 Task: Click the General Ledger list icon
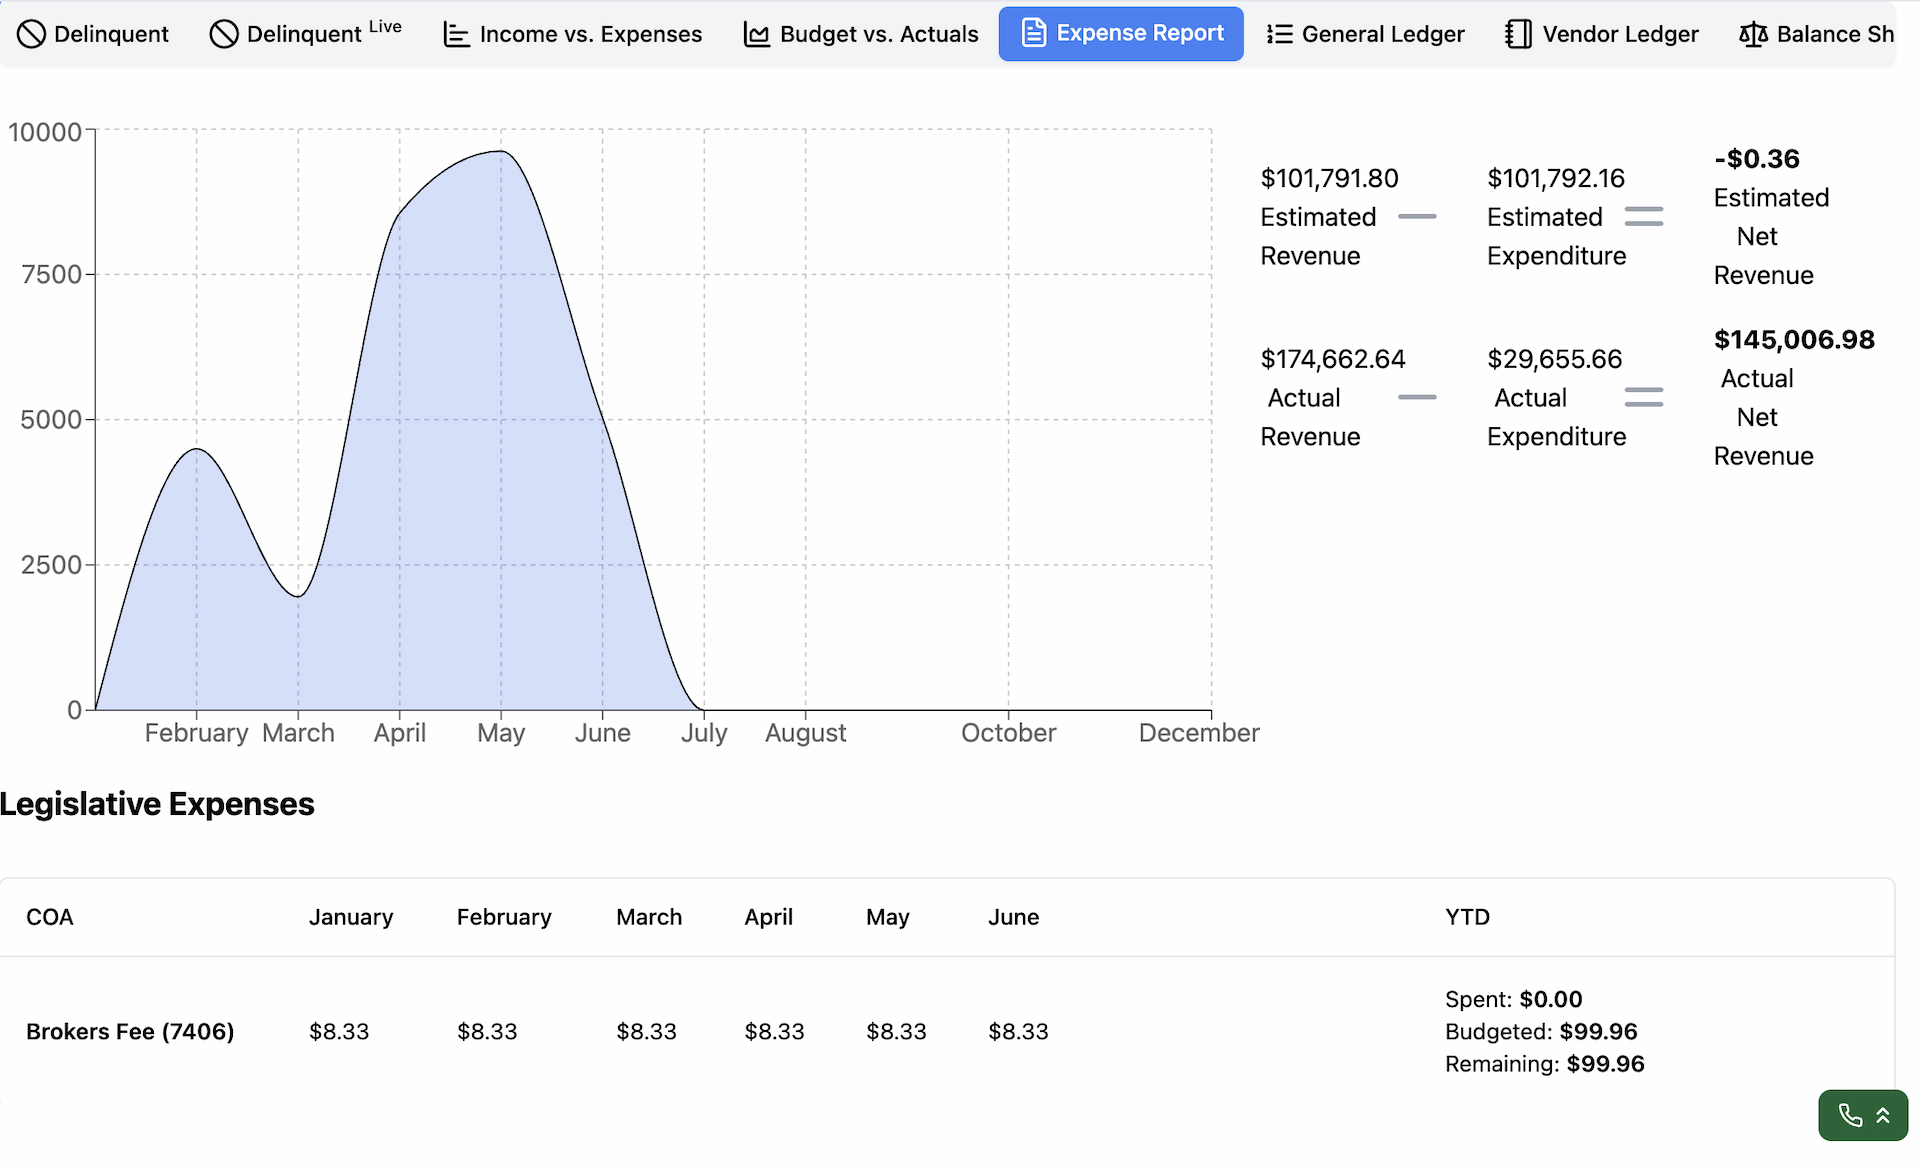pyautogui.click(x=1279, y=35)
